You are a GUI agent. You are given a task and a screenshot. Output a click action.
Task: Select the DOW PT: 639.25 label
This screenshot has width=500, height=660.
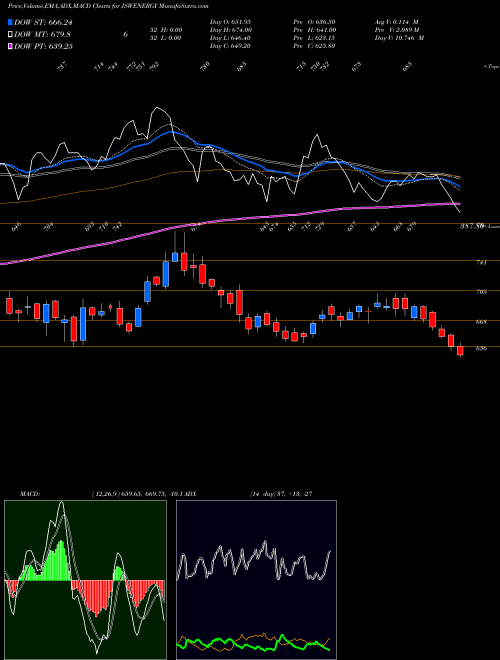click(43, 47)
